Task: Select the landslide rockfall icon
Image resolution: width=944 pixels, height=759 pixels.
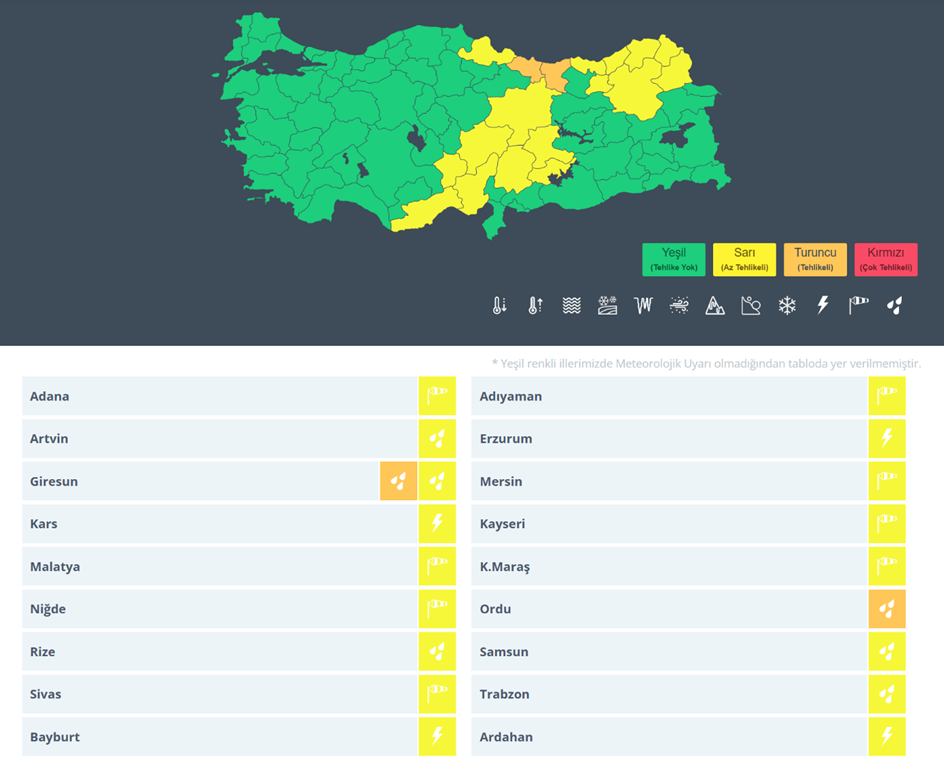Action: pyautogui.click(x=751, y=306)
